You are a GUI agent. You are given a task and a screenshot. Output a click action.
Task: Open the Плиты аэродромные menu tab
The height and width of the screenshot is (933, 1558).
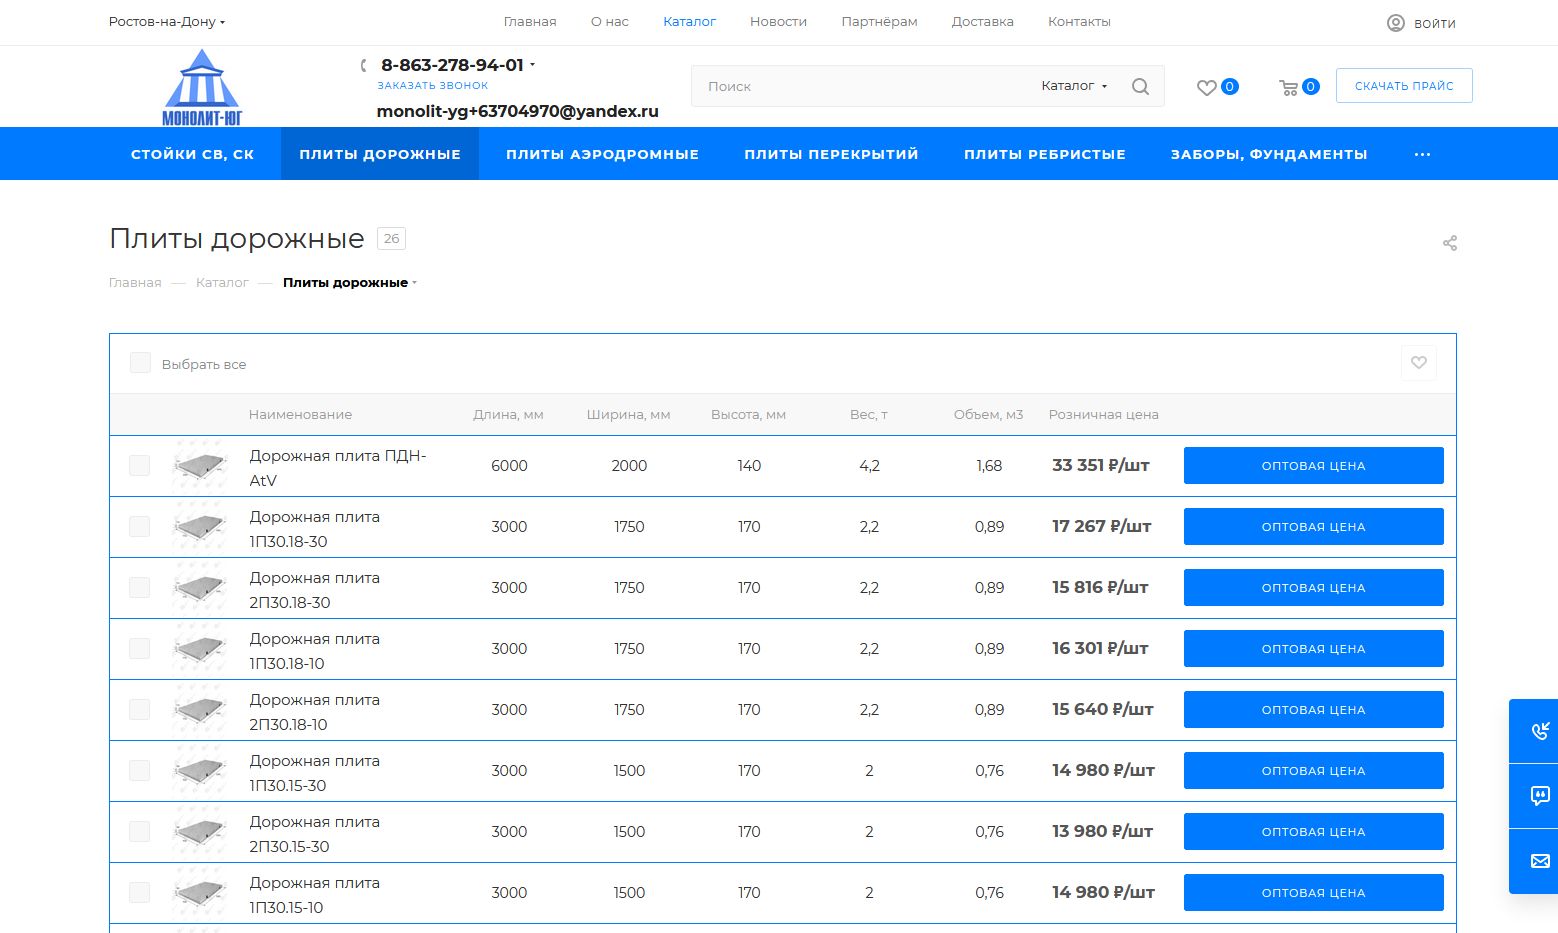click(602, 154)
